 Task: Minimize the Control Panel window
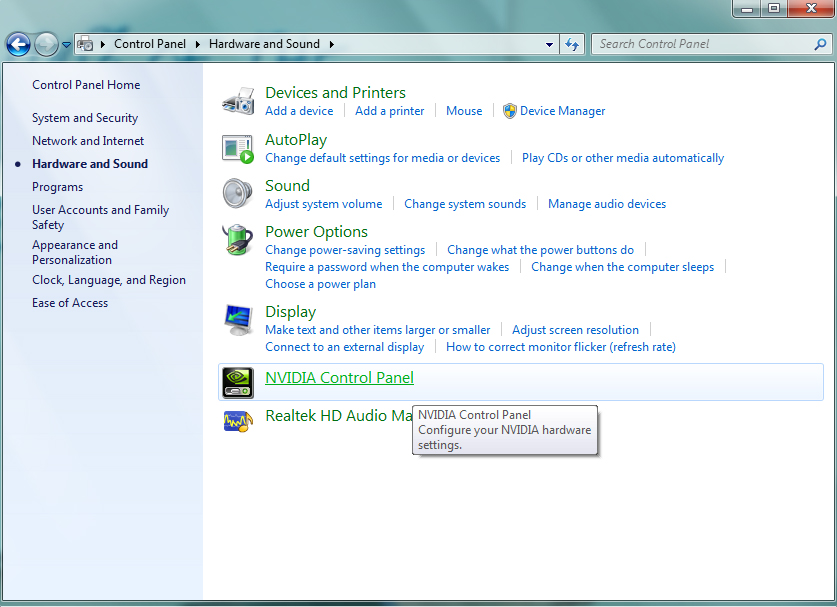coord(747,8)
